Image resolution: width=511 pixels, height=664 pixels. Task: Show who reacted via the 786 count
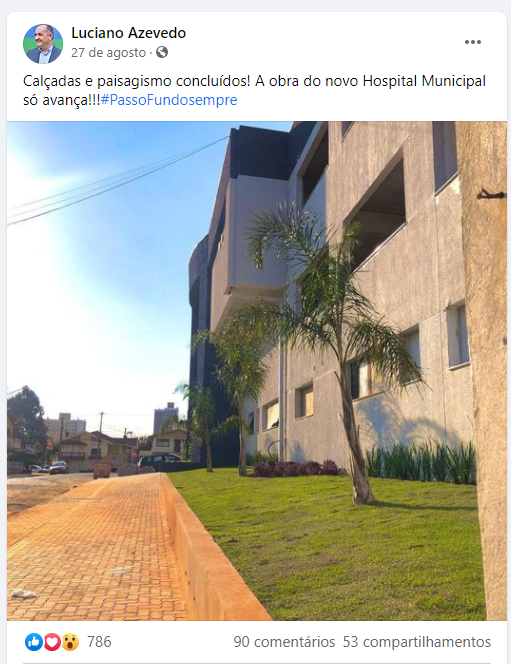click(99, 642)
